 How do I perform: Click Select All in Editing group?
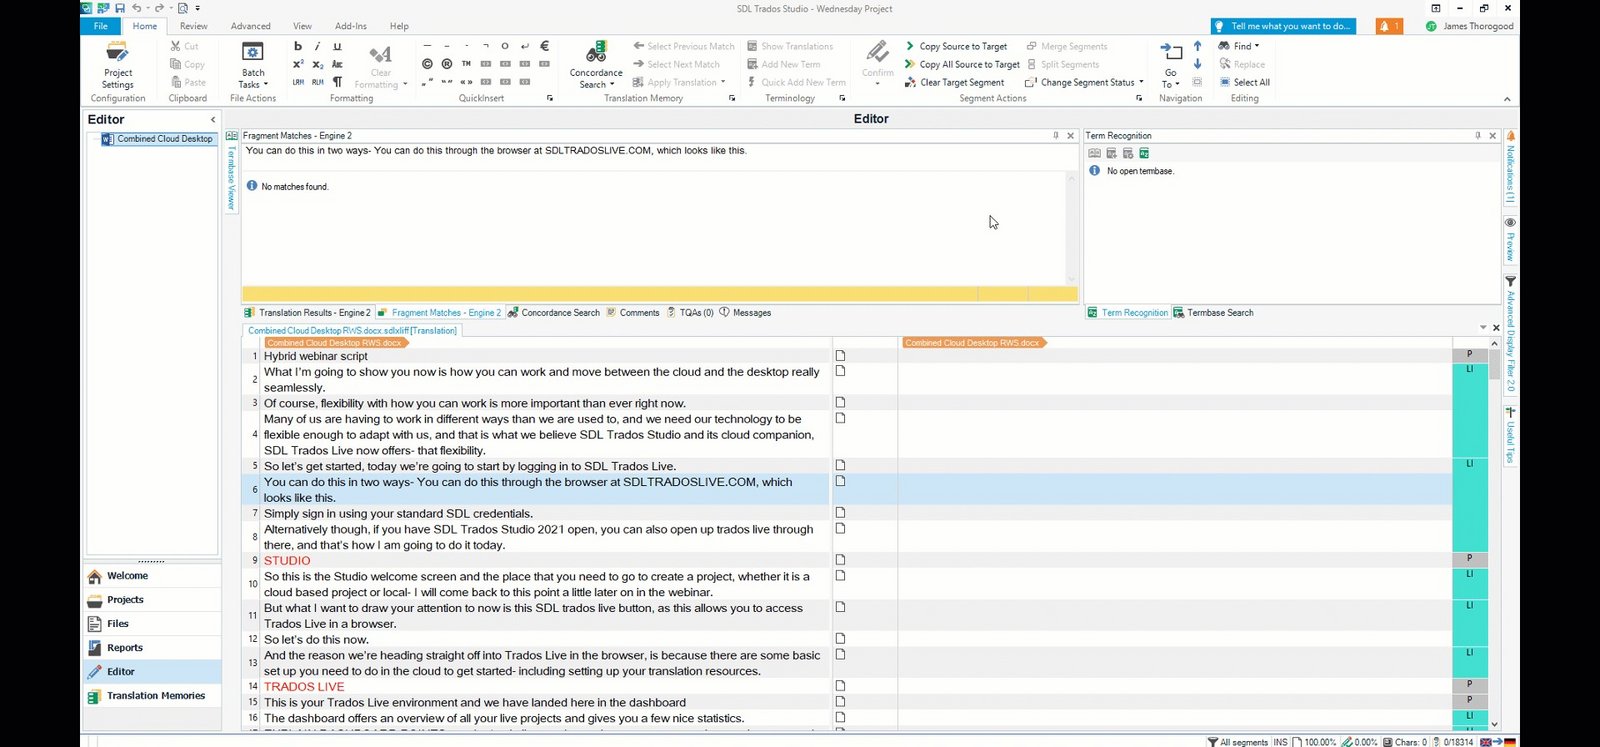click(1245, 82)
